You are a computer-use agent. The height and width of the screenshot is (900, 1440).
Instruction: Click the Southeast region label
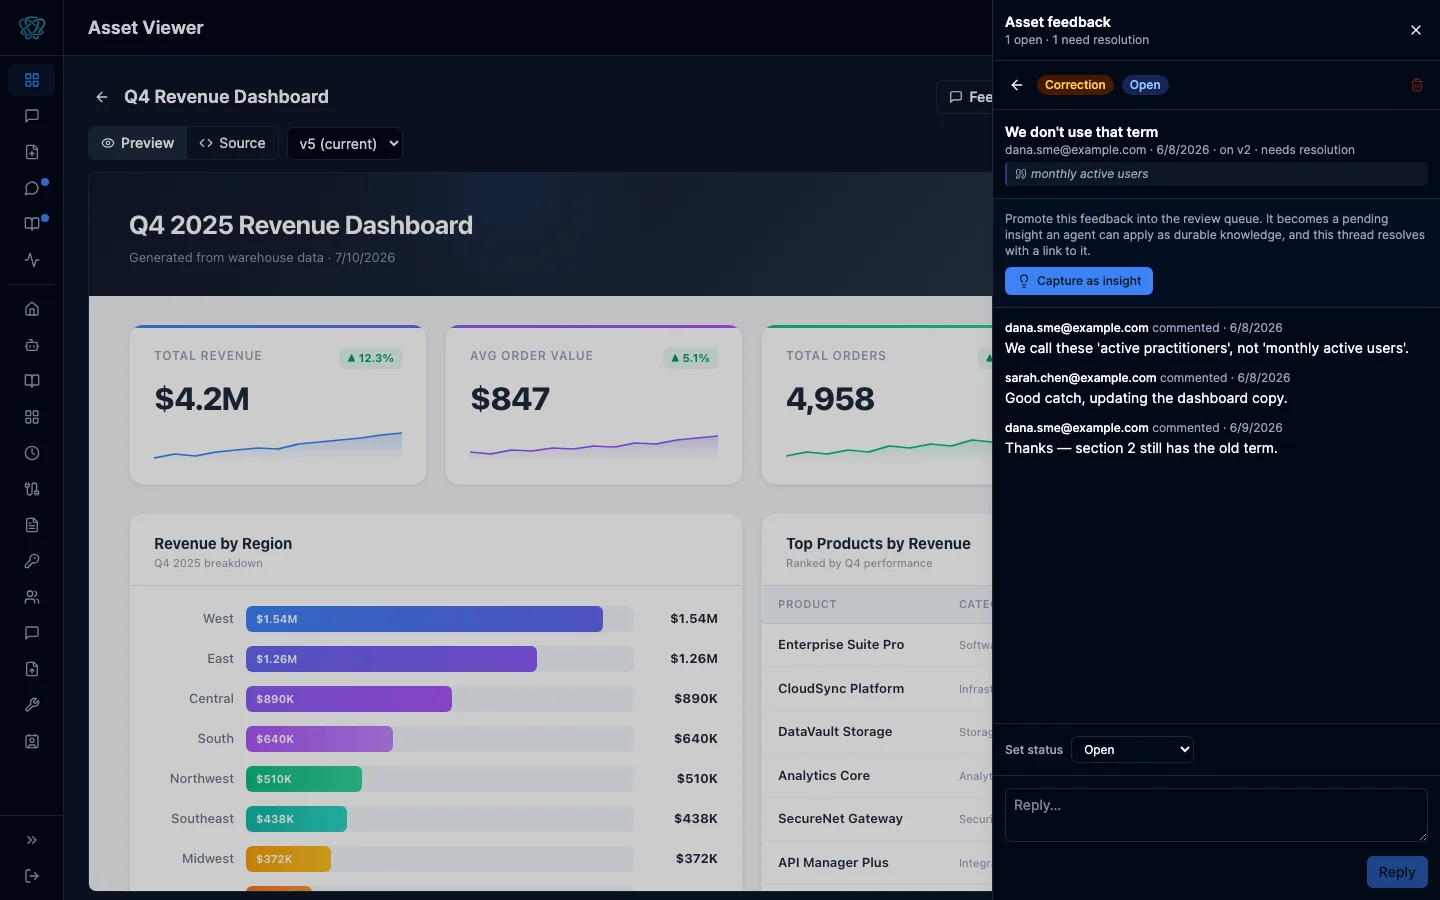202,819
